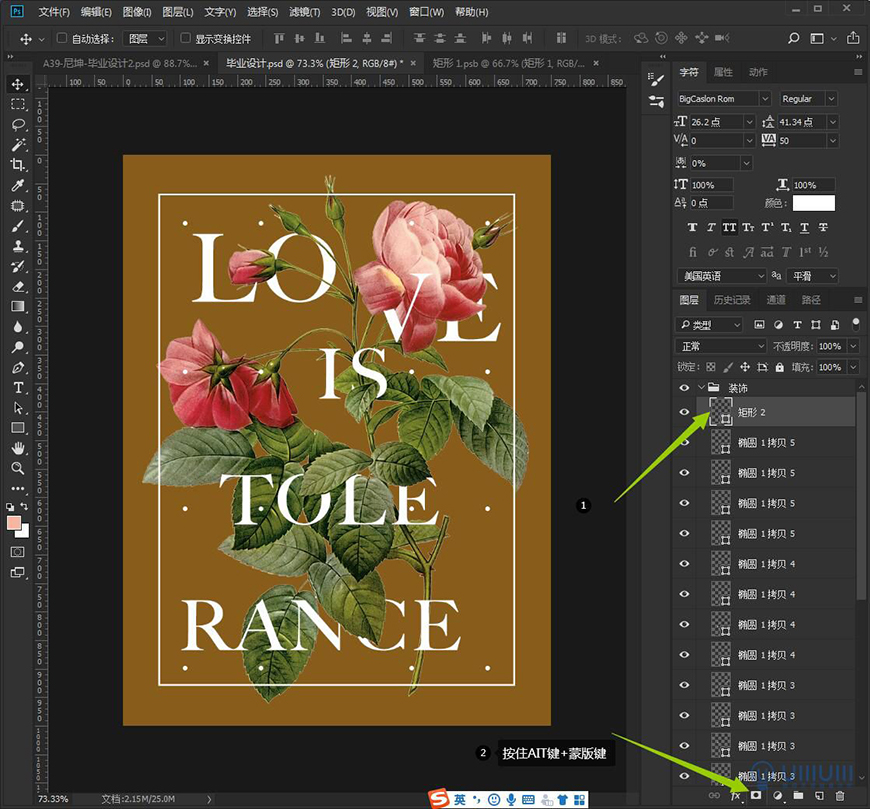The image size is (870, 809).
Task: Switch to the 历史记录 tab
Action: tap(731, 300)
